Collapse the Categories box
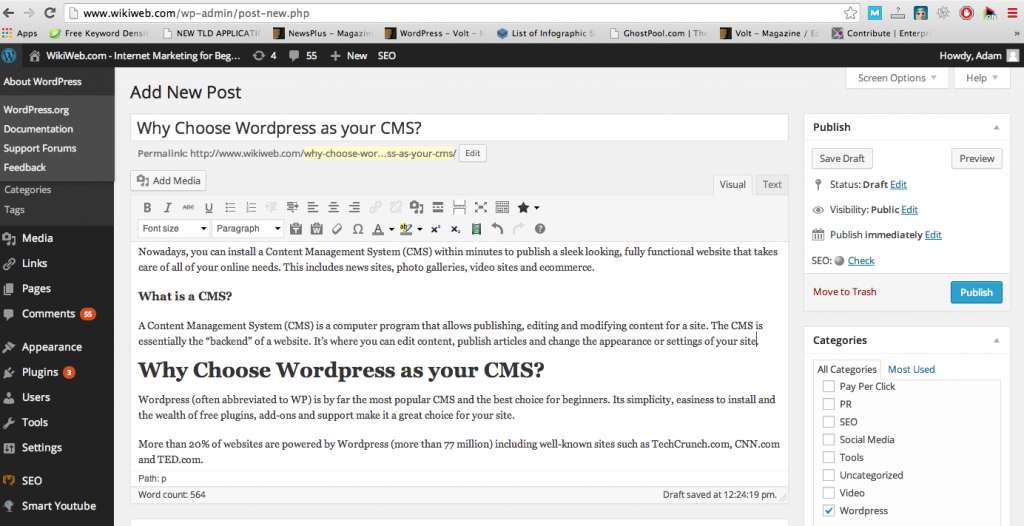This screenshot has width=1024, height=526. coord(996,340)
